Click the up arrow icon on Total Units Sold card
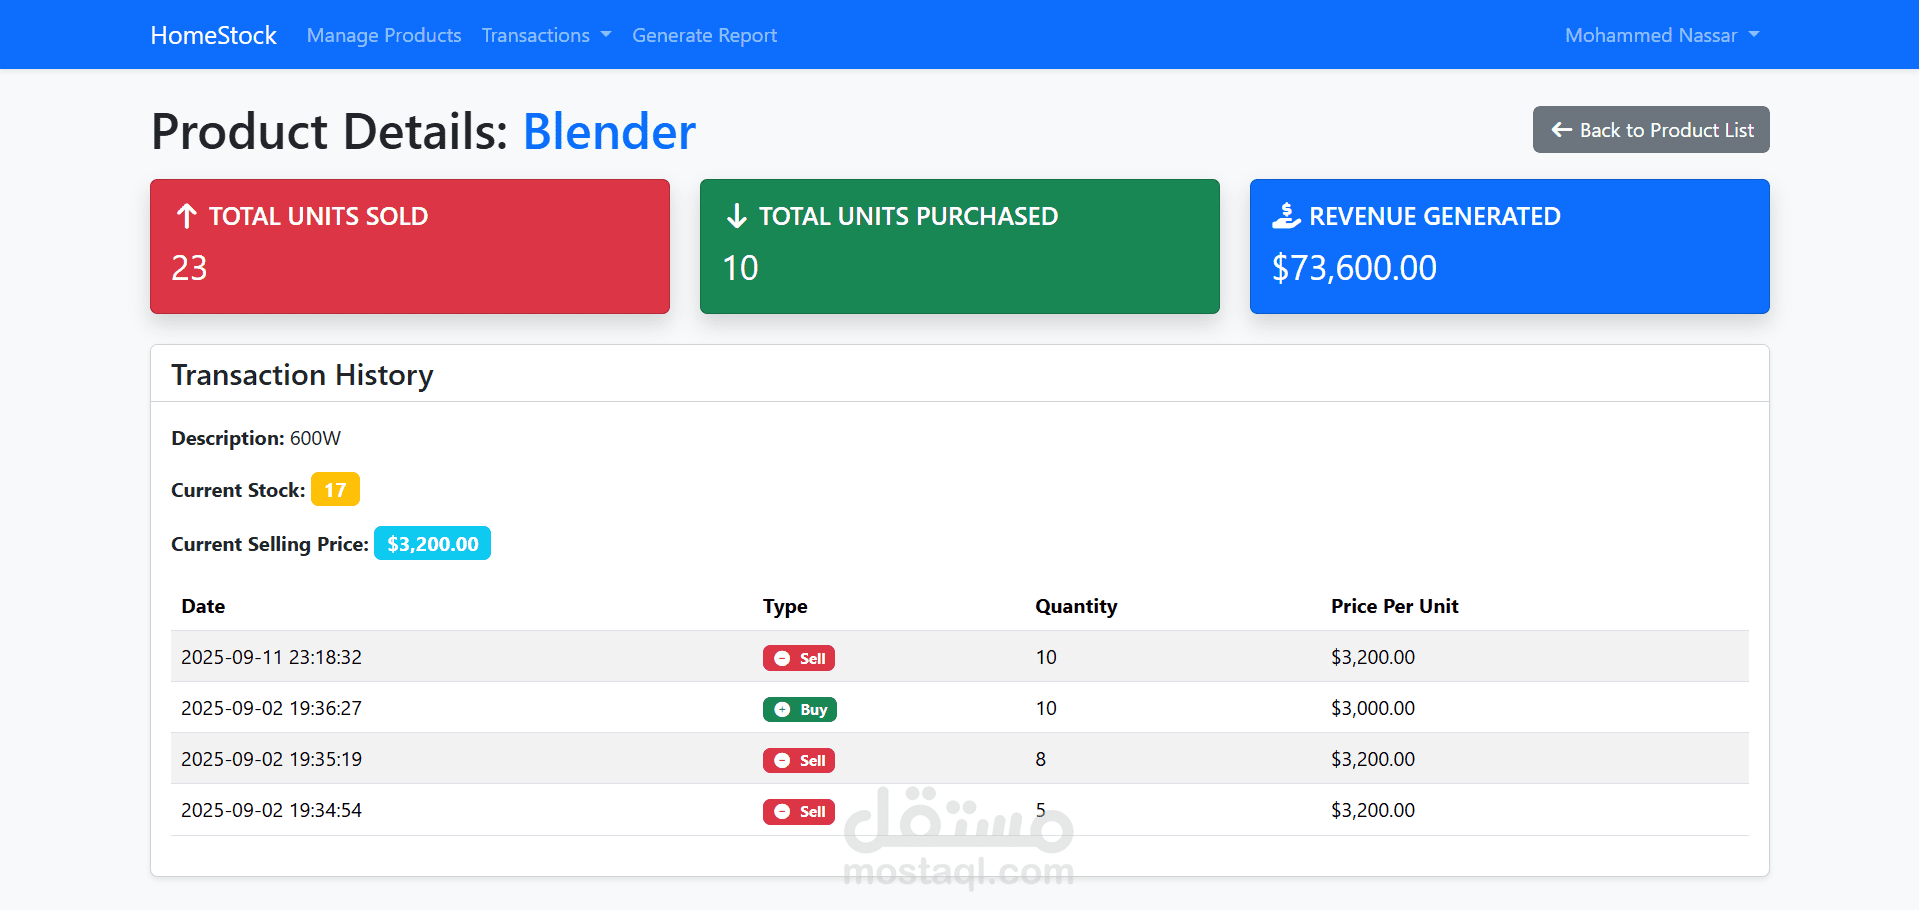Image resolution: width=1919 pixels, height=910 pixels. pos(185,216)
